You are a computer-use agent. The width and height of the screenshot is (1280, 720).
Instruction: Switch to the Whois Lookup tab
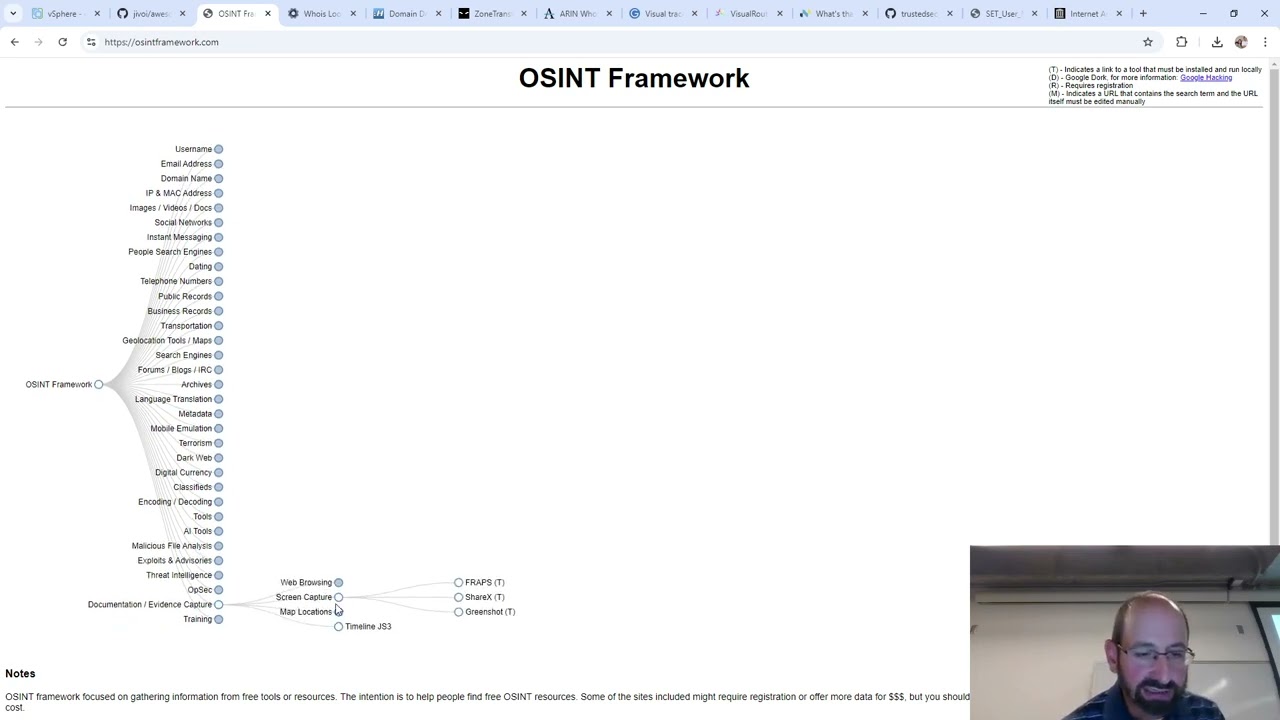pyautogui.click(x=321, y=14)
